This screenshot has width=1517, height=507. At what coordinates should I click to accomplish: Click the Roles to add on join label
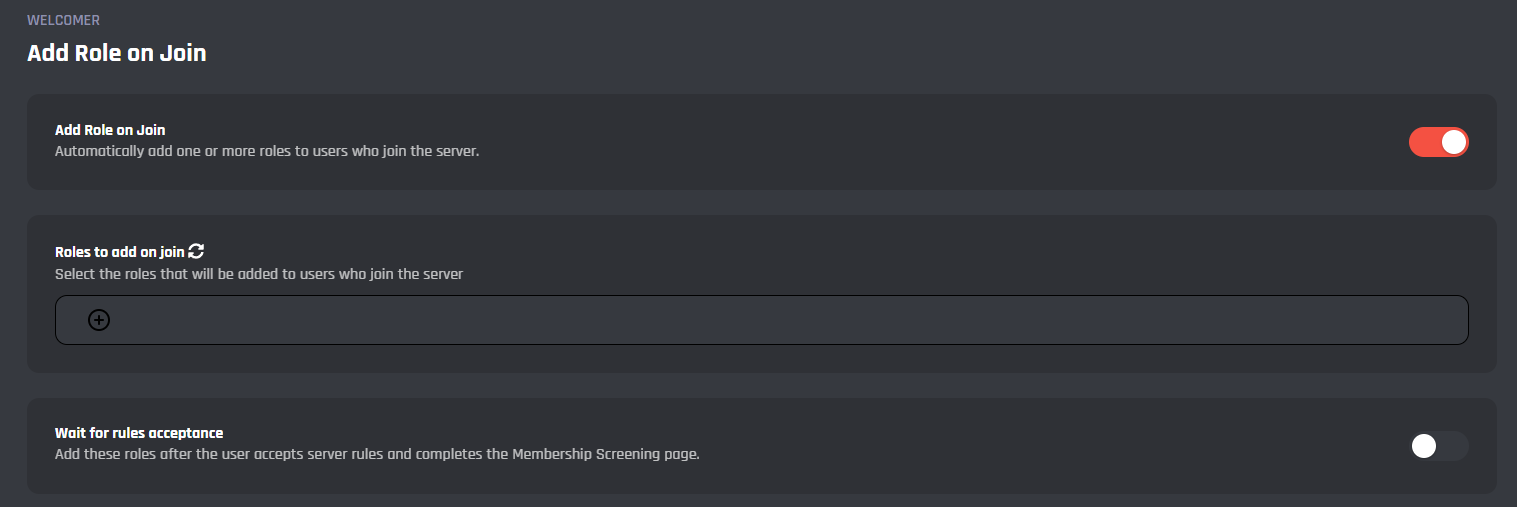click(x=120, y=252)
